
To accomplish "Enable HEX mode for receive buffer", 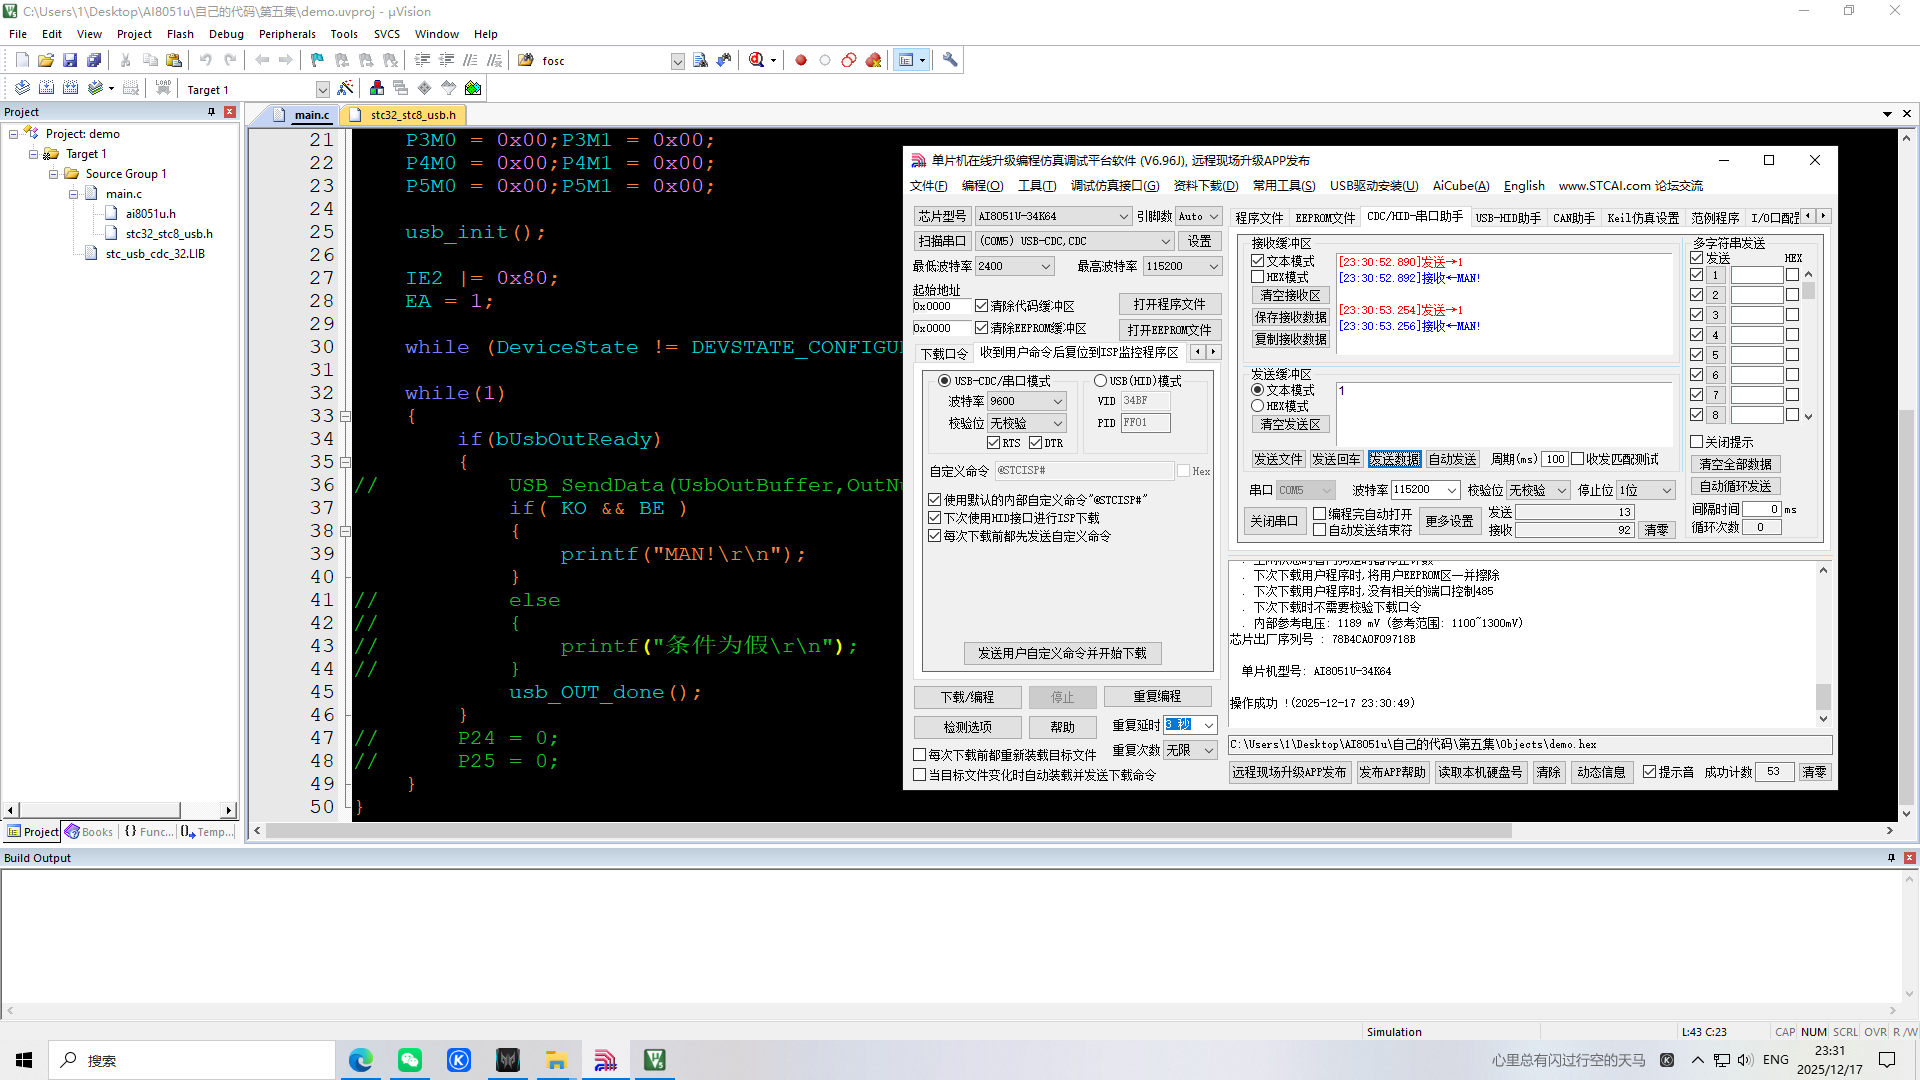I will [1258, 277].
